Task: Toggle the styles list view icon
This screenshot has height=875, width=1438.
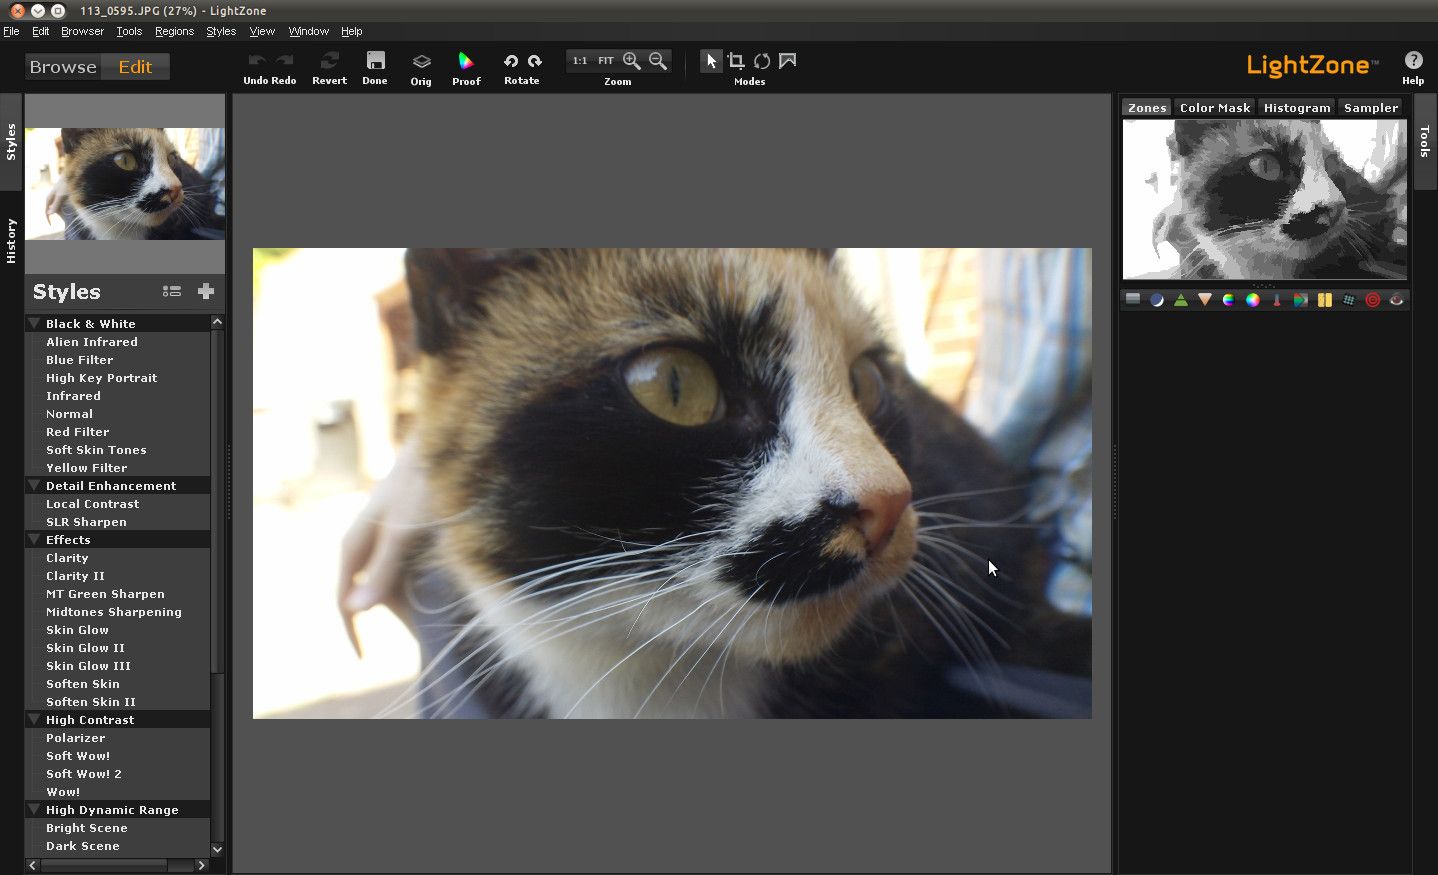Action: (x=172, y=291)
